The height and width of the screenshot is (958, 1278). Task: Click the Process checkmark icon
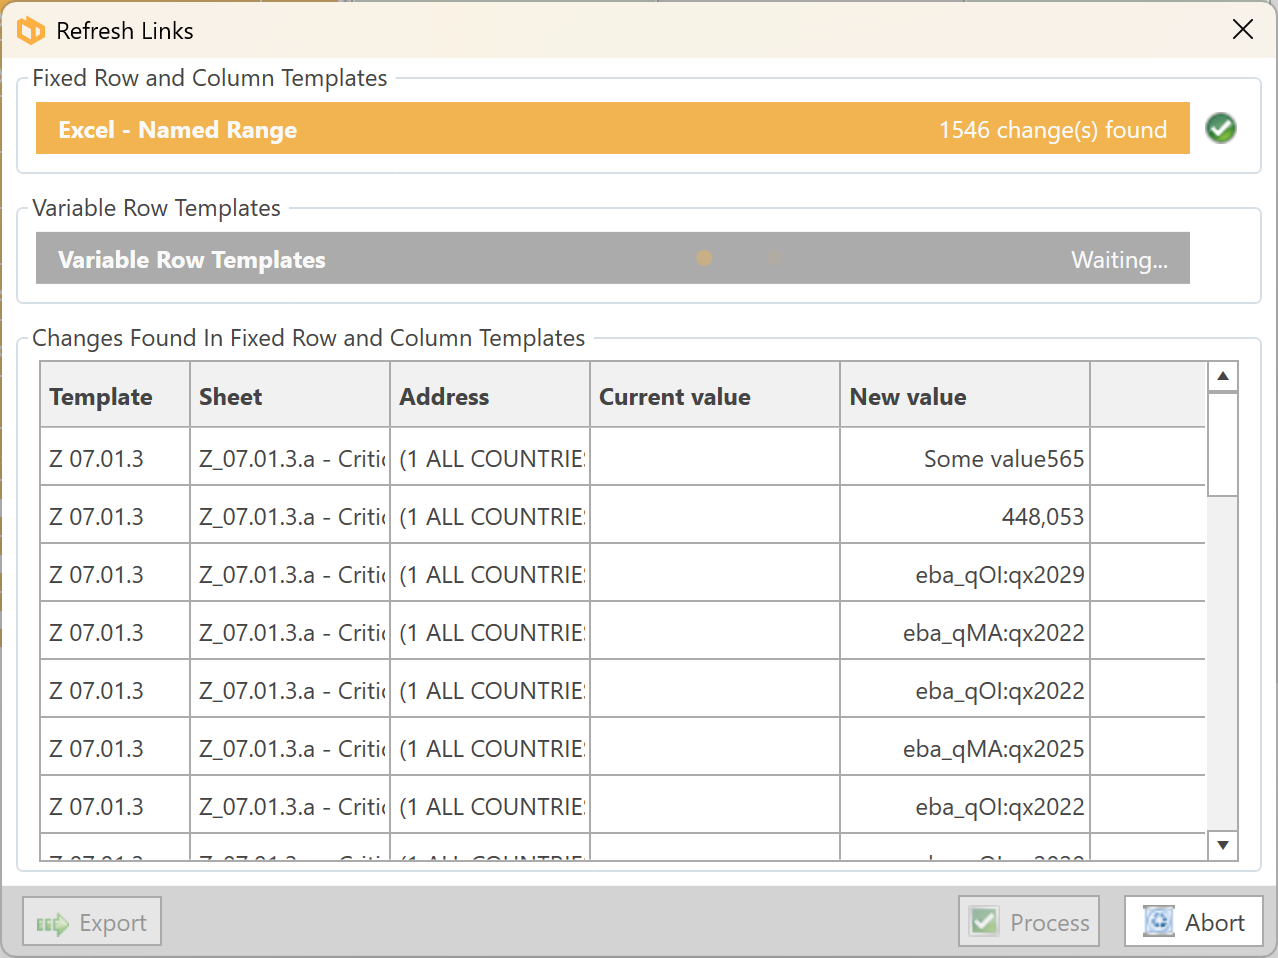tap(984, 922)
